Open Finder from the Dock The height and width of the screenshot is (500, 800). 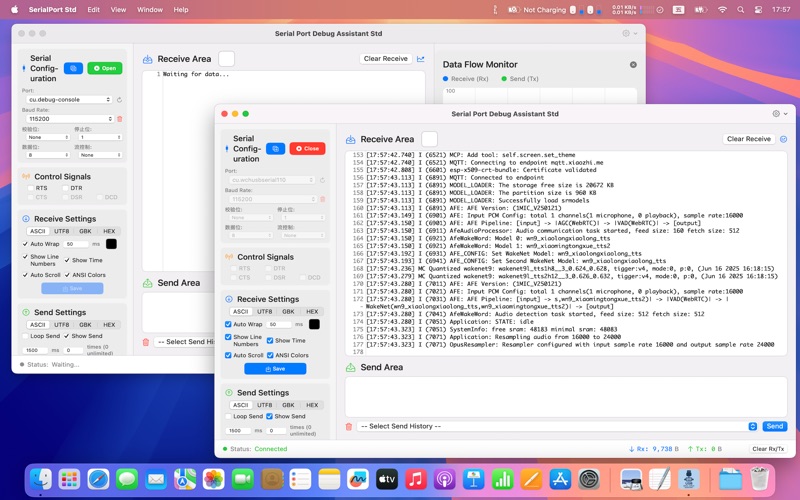point(41,479)
